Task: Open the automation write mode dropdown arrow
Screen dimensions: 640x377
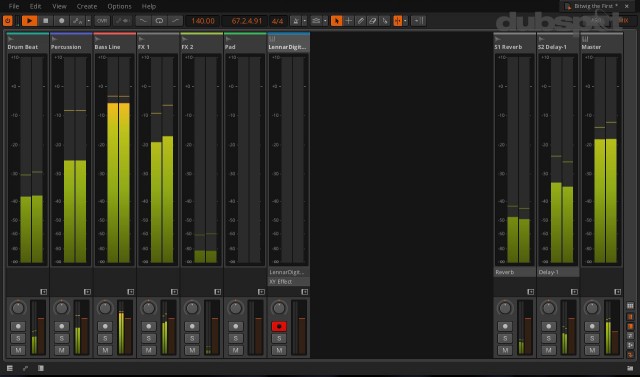Action: 88,21
